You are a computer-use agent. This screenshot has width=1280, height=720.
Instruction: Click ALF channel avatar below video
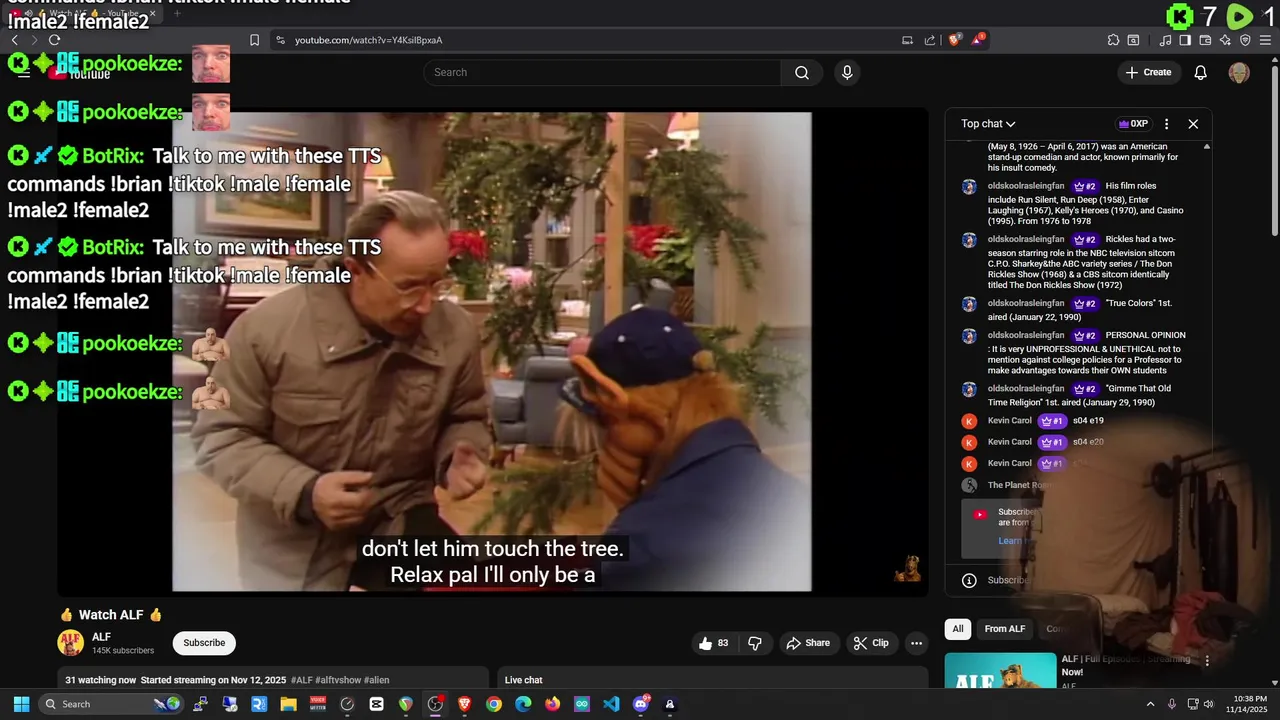point(71,643)
